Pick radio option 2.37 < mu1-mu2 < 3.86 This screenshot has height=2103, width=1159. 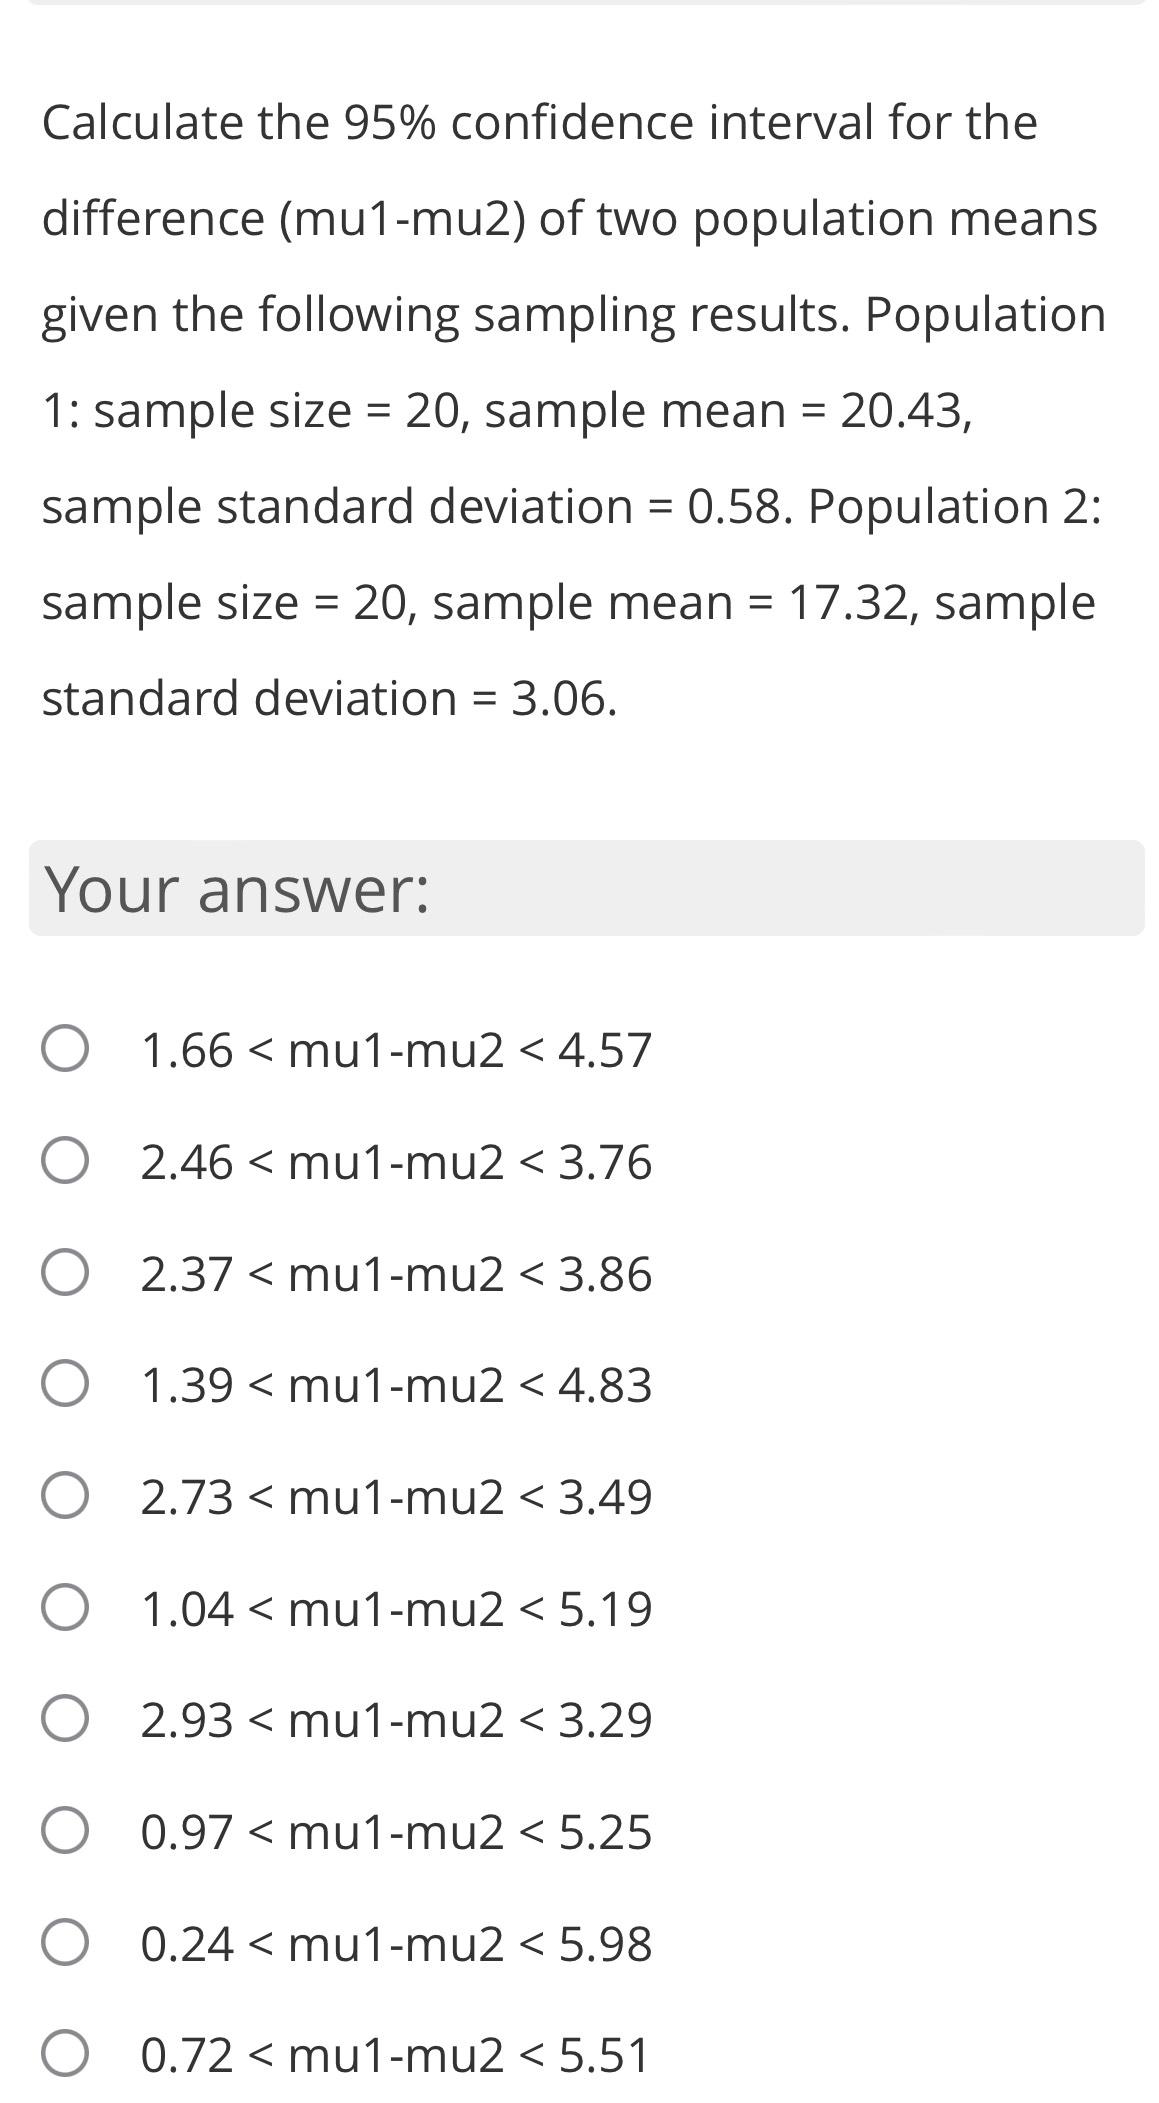(x=65, y=1274)
